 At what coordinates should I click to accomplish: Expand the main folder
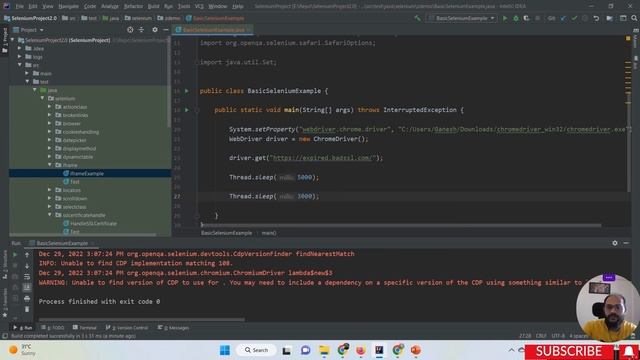[x=27, y=73]
